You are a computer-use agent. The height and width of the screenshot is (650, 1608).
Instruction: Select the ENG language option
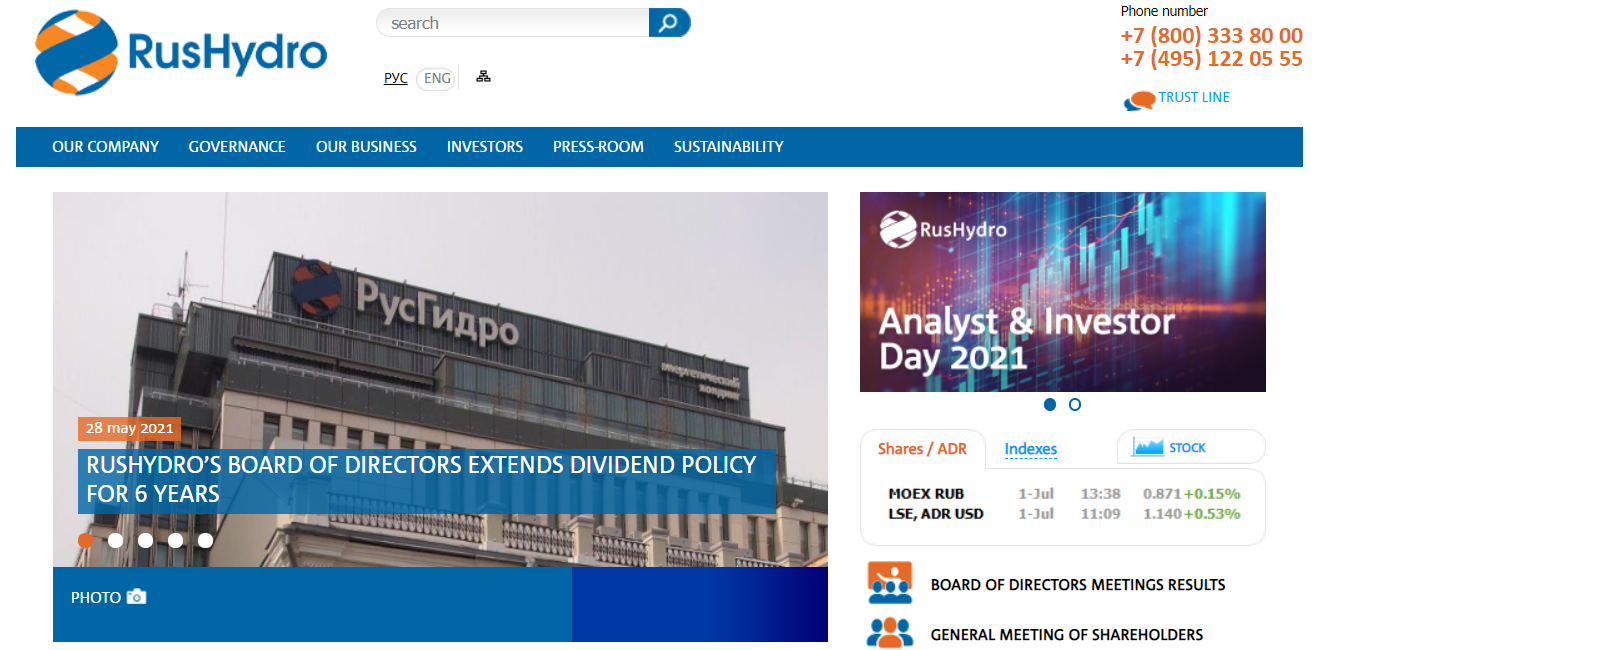coord(437,78)
